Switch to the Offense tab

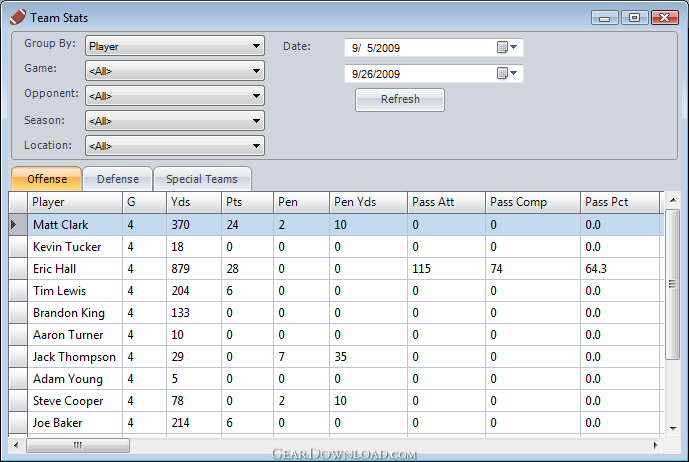click(x=47, y=179)
